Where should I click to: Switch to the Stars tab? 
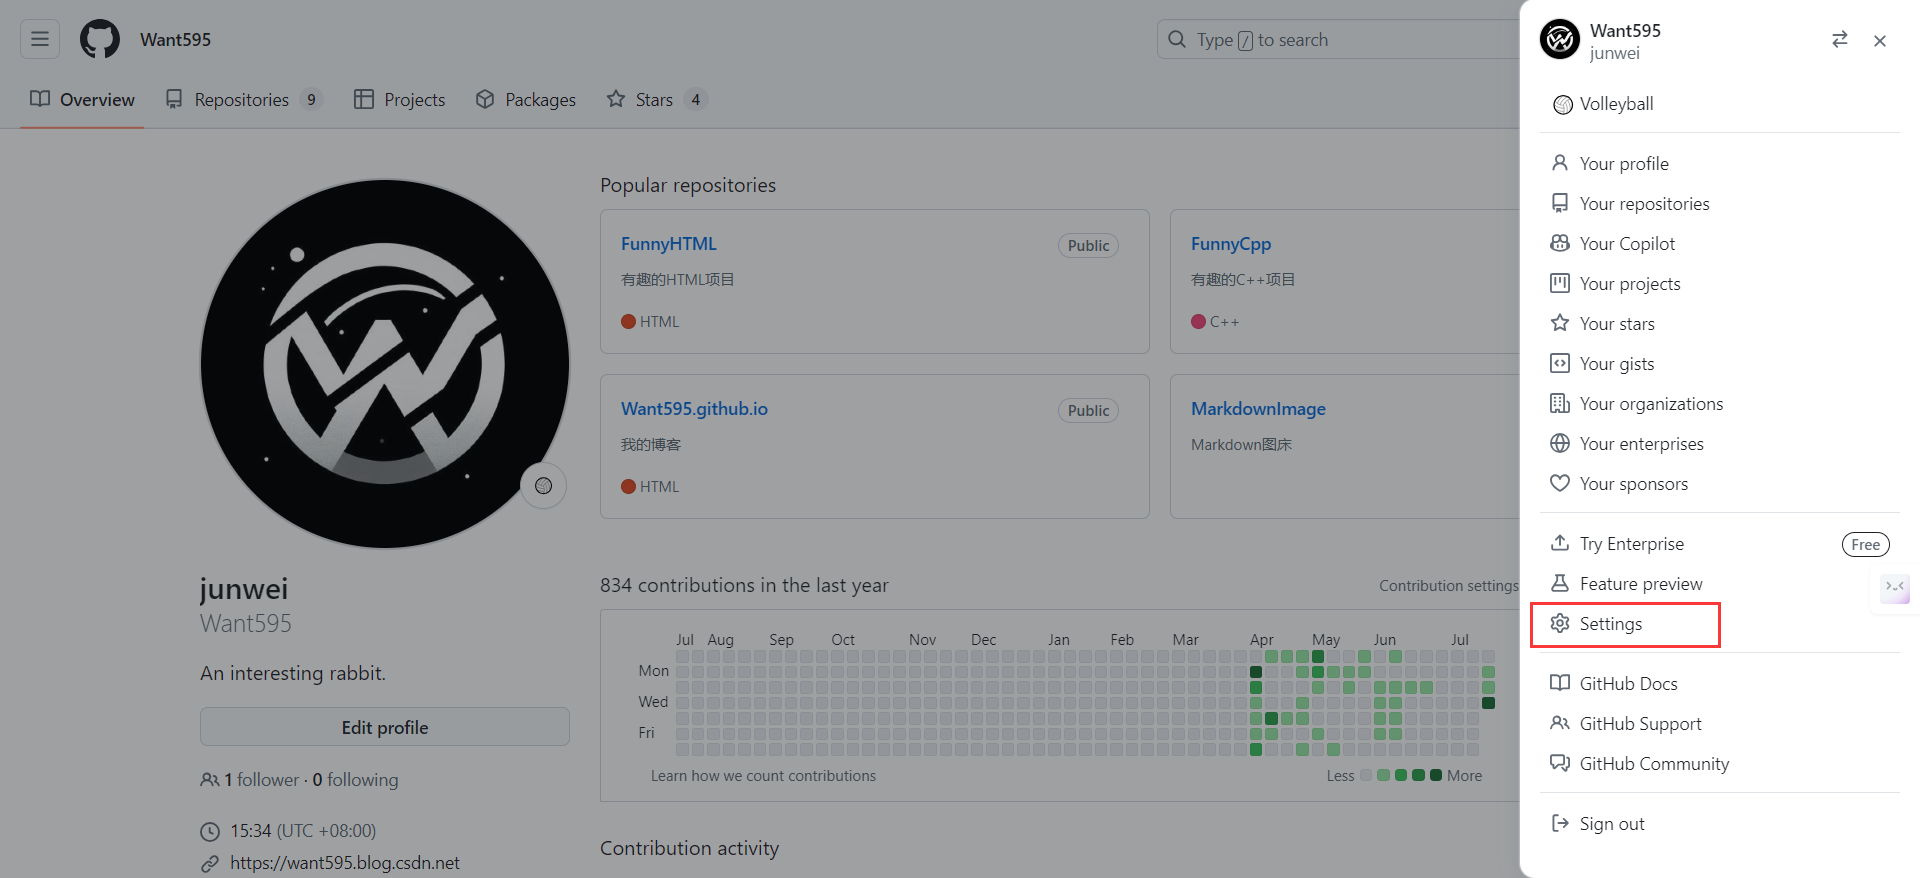pos(656,99)
